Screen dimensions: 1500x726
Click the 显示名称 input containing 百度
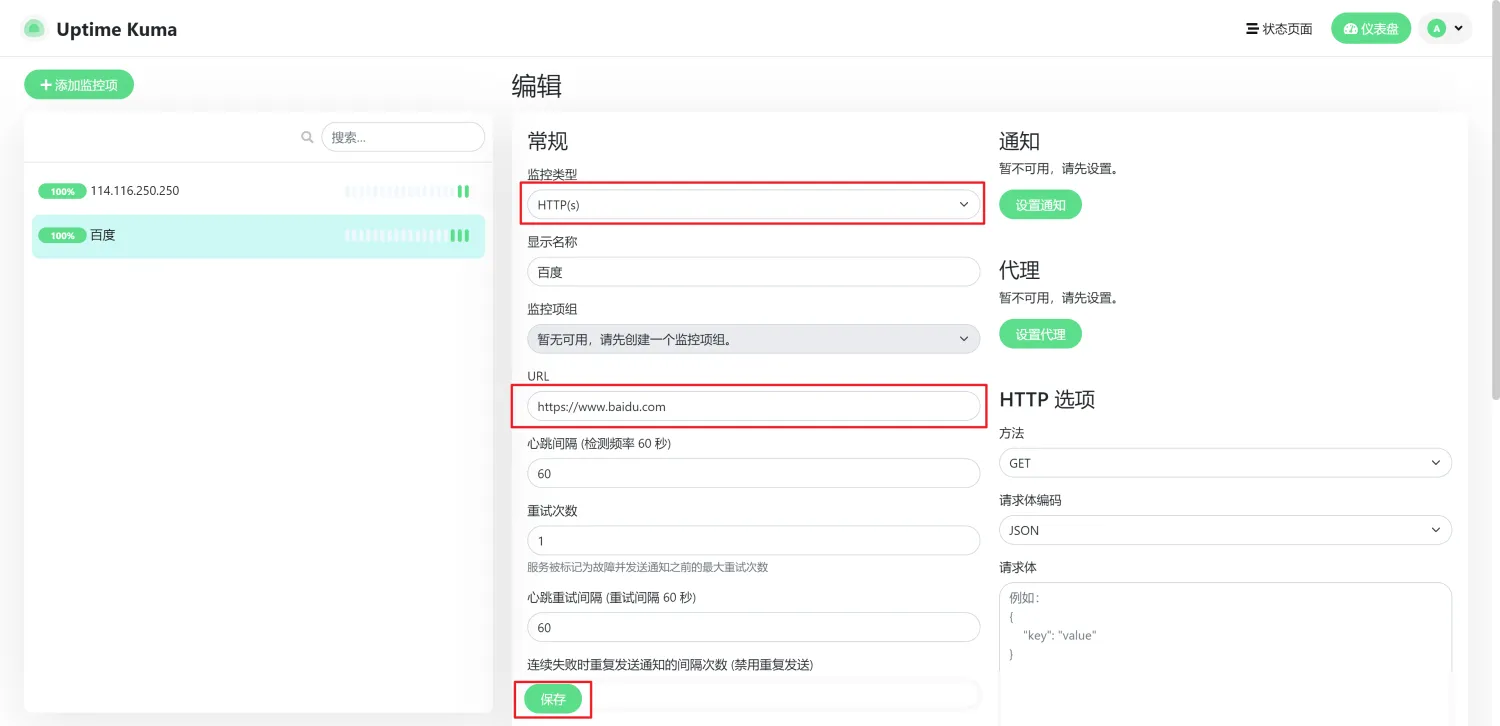click(753, 272)
